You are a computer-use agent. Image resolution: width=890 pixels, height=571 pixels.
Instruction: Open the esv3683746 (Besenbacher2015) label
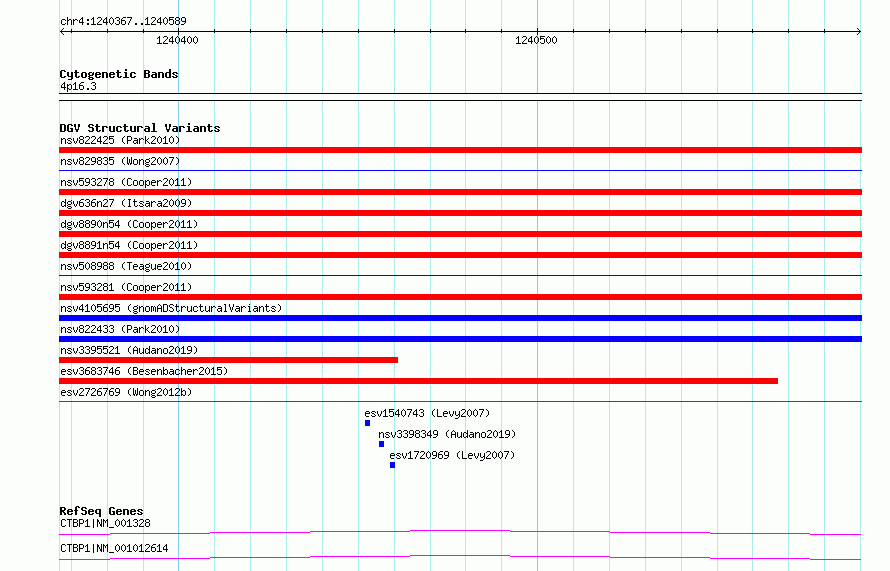(144, 371)
